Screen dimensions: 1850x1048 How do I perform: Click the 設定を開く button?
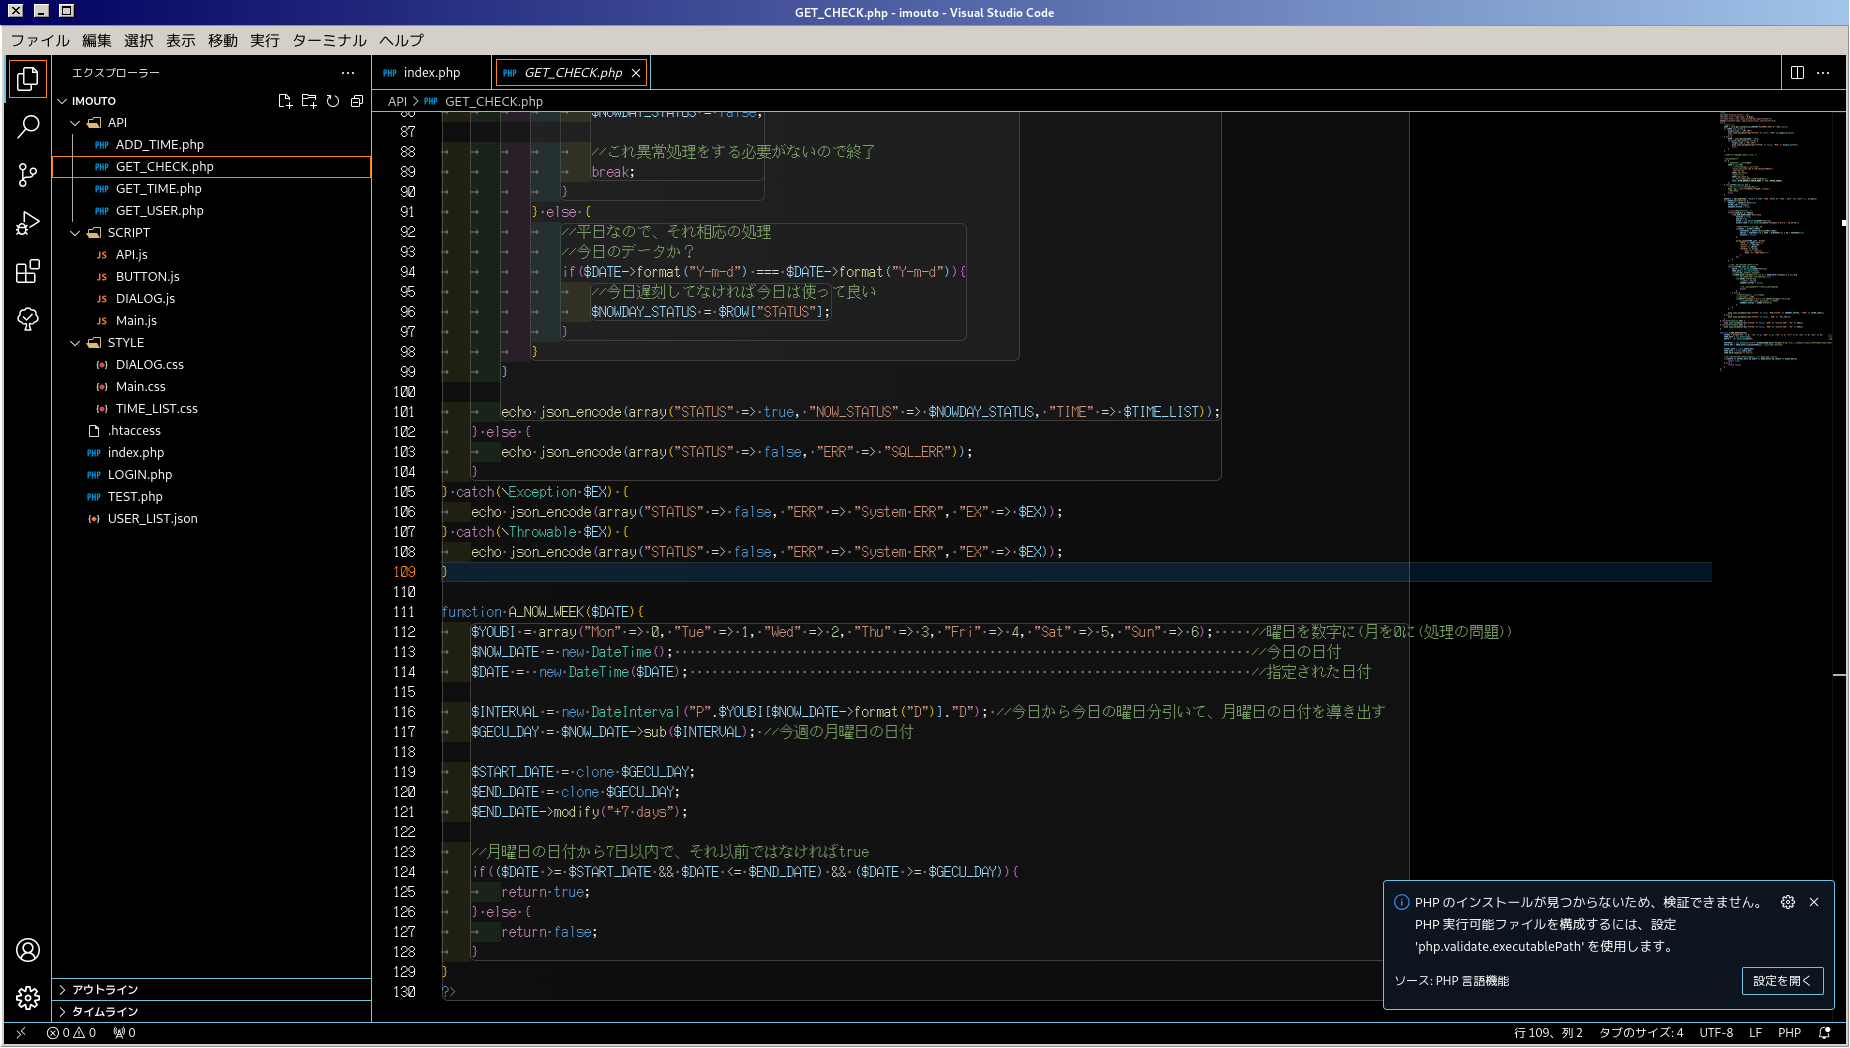pyautogui.click(x=1782, y=981)
